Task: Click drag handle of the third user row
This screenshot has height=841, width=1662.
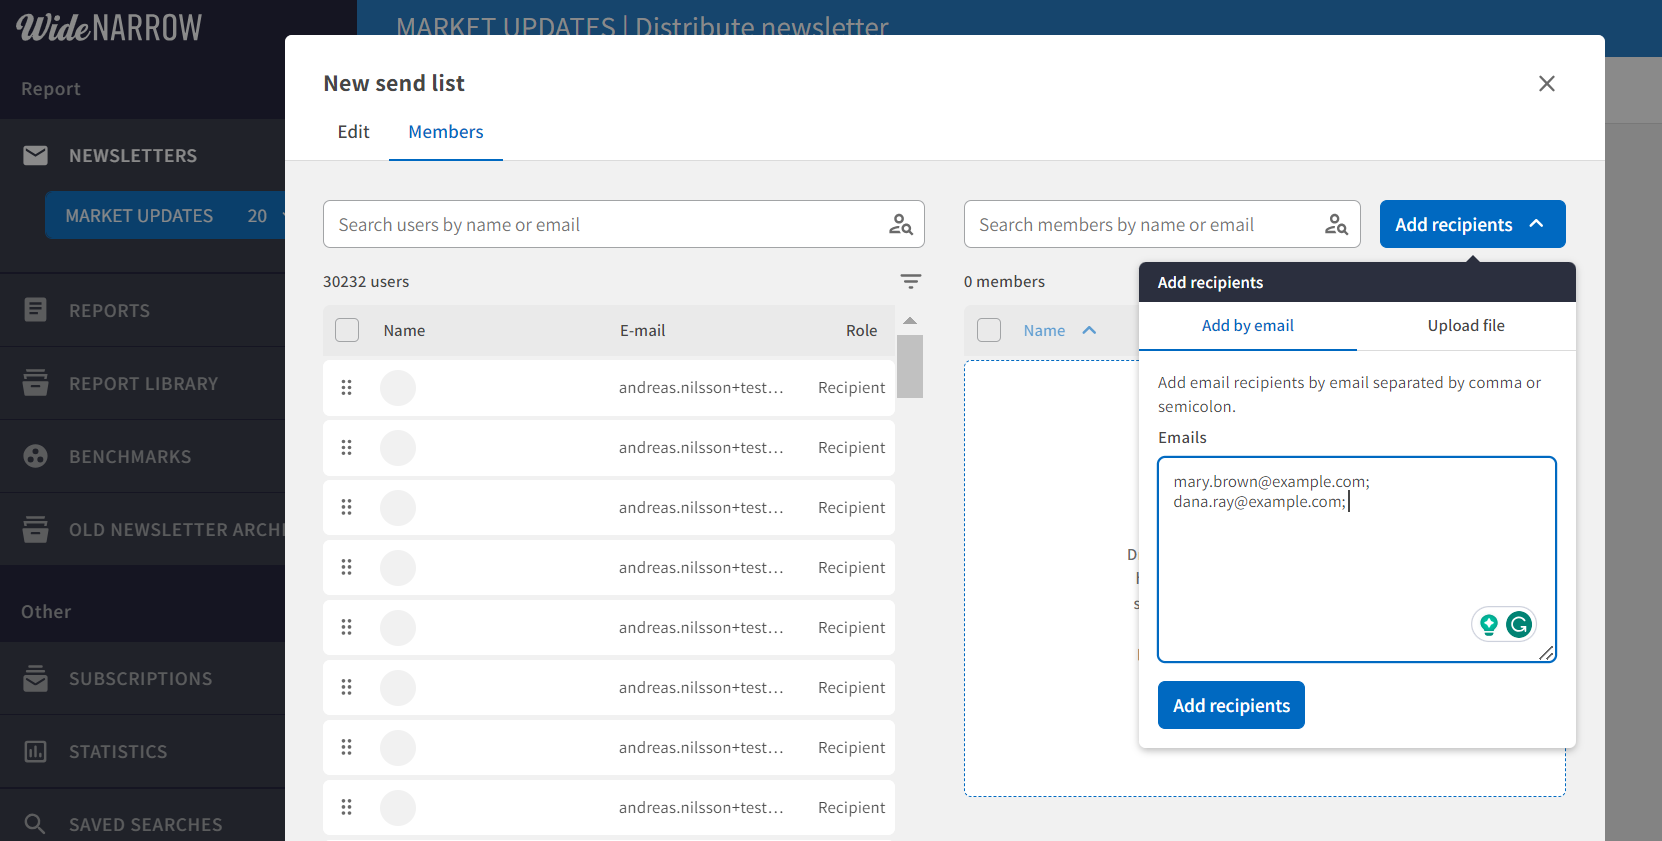Action: (x=346, y=507)
